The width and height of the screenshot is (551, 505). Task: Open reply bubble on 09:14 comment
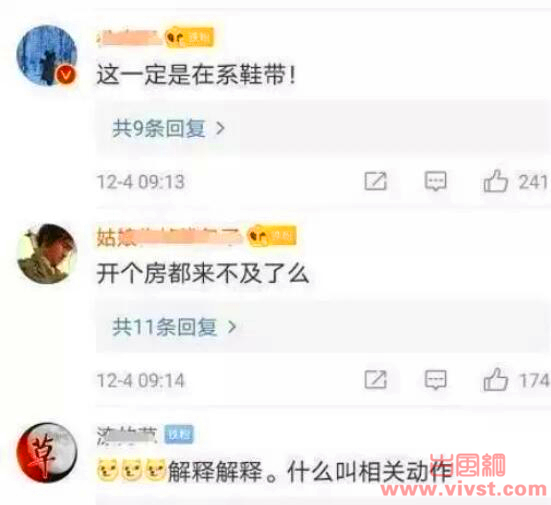tap(435, 380)
